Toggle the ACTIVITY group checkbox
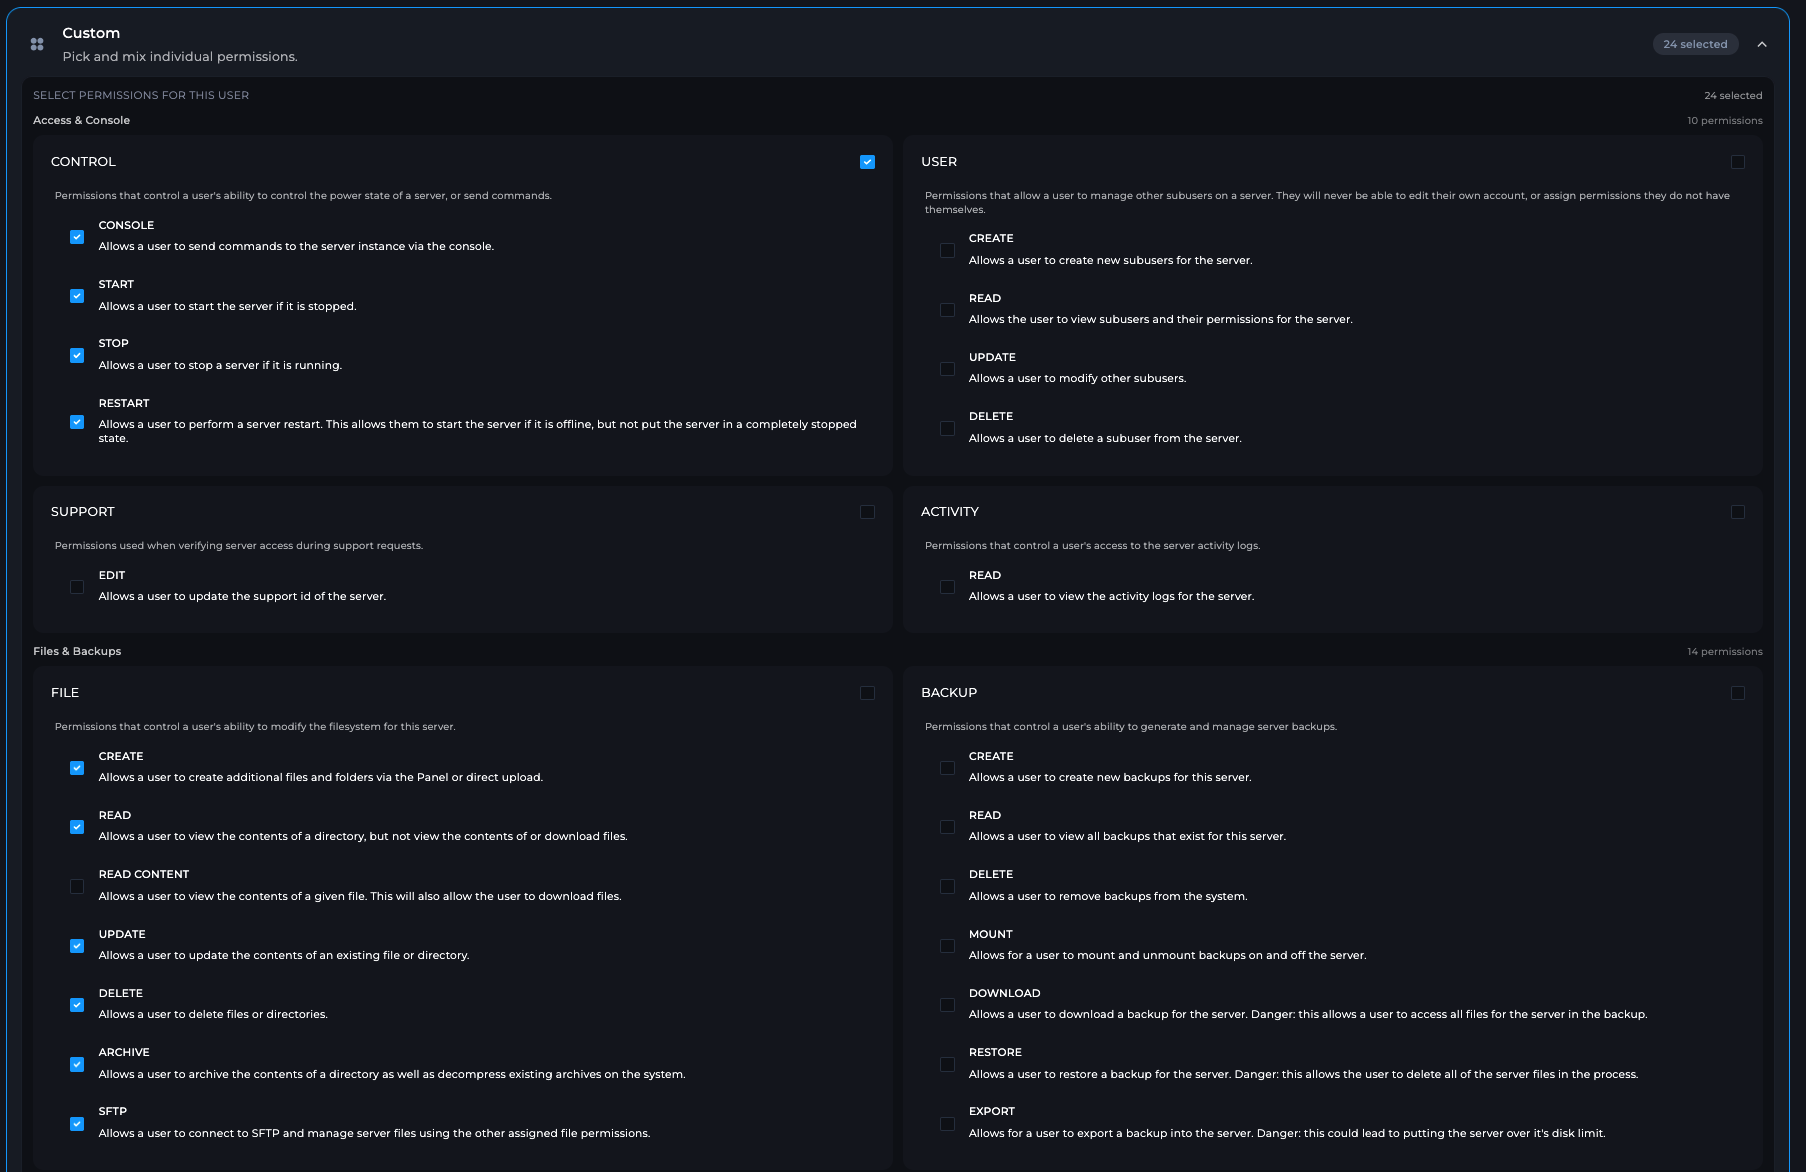The width and height of the screenshot is (1806, 1172). (1738, 512)
